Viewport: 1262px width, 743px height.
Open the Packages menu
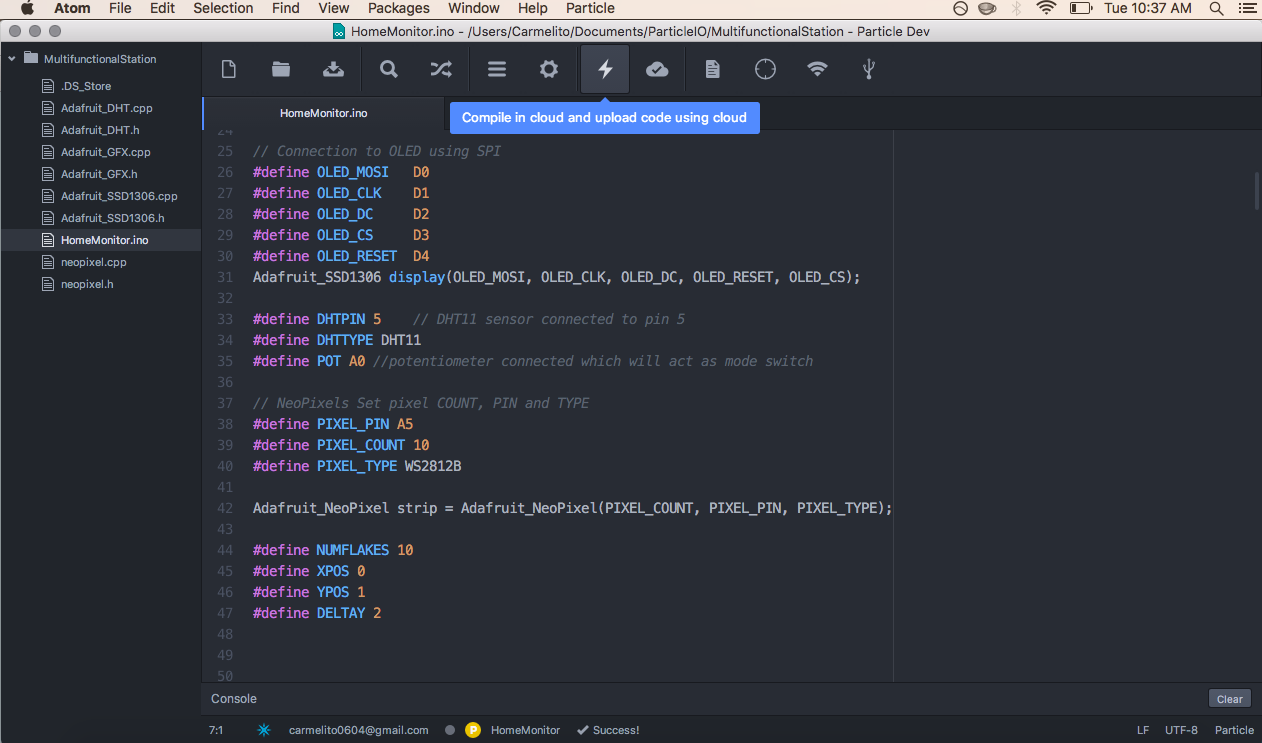(x=399, y=8)
